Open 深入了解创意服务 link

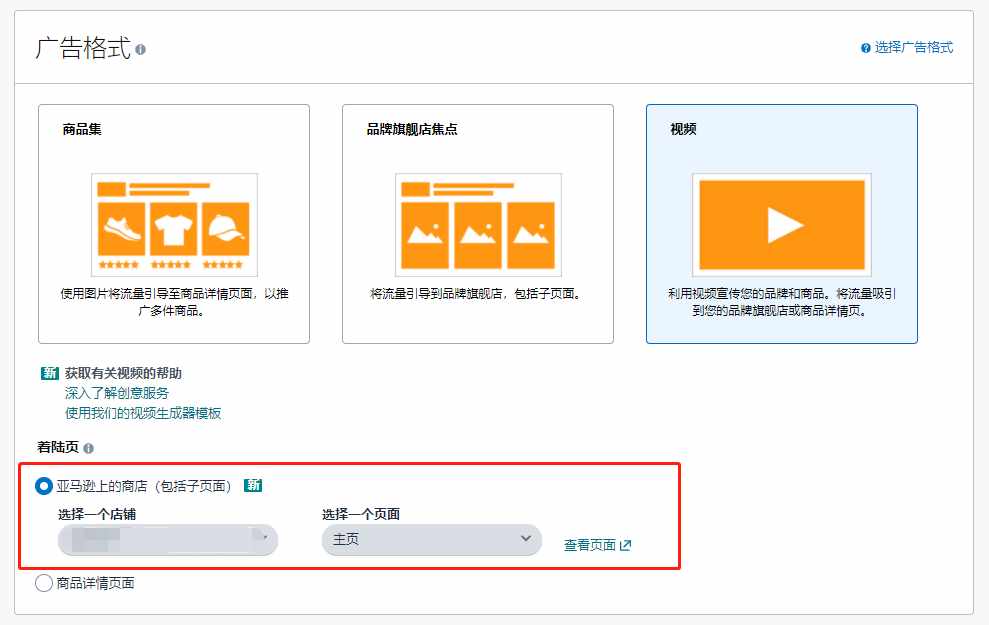117,393
